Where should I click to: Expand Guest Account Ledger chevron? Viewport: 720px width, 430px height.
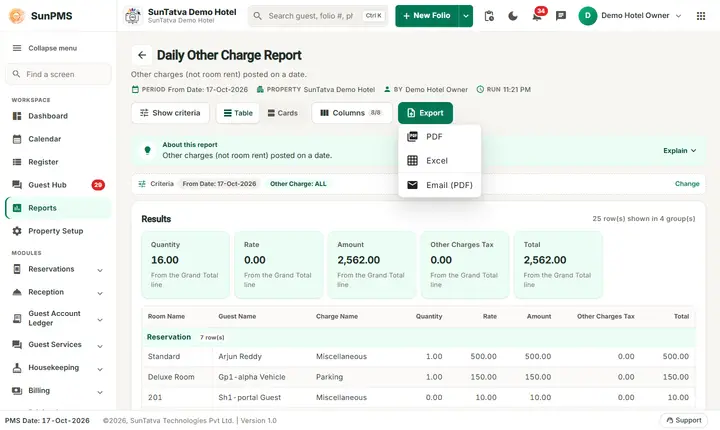tap(100, 319)
